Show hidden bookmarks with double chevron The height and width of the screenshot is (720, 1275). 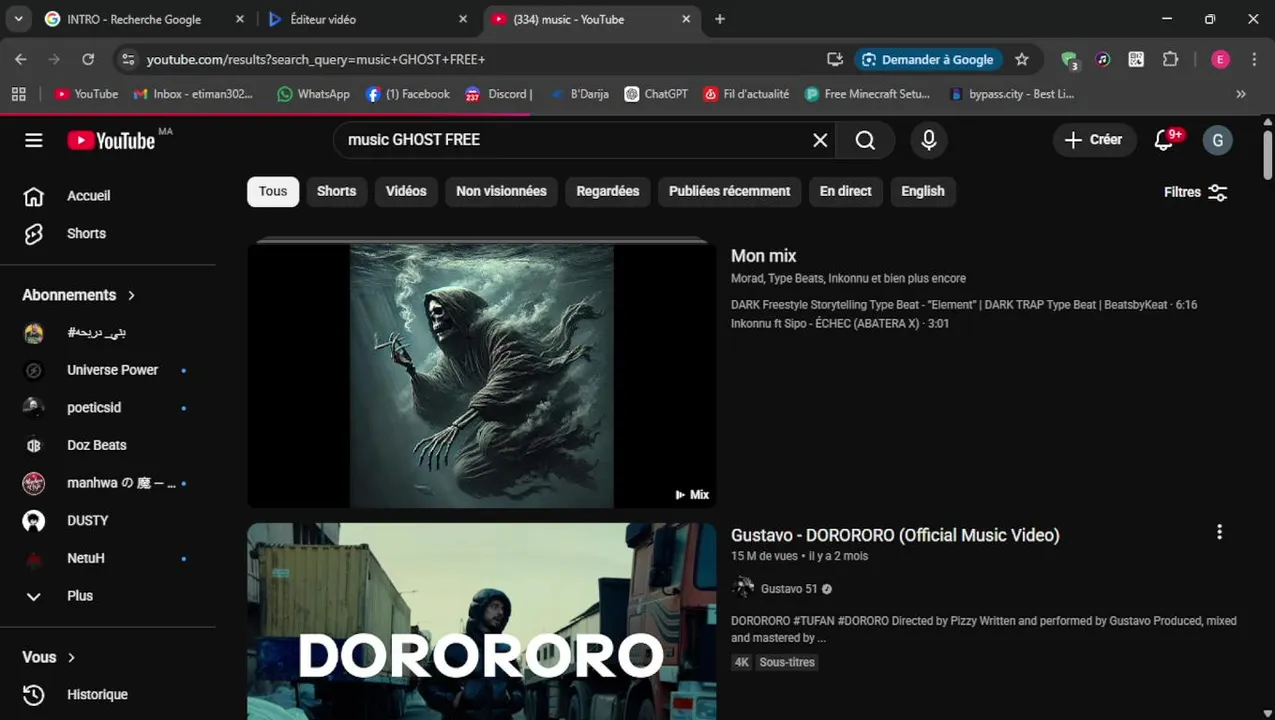pos(1241,94)
